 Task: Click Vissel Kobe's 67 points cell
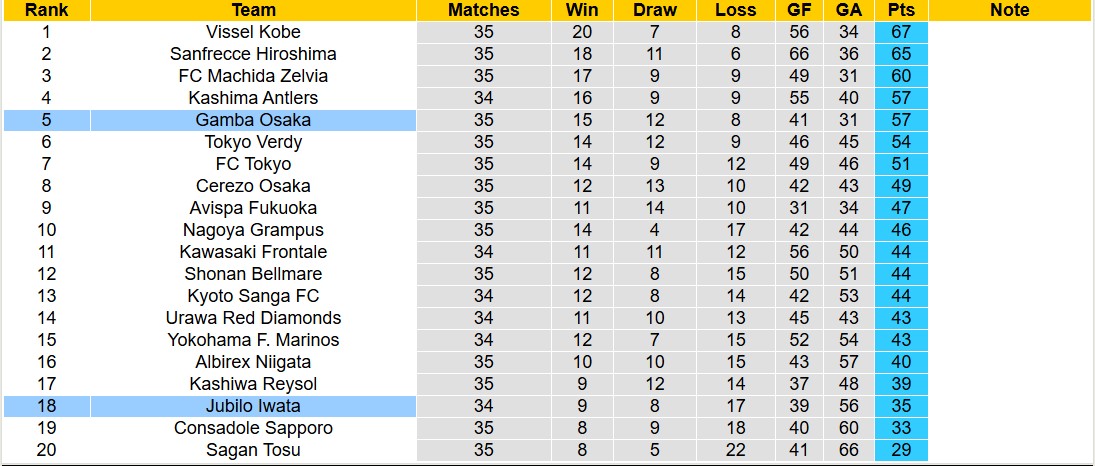click(900, 32)
